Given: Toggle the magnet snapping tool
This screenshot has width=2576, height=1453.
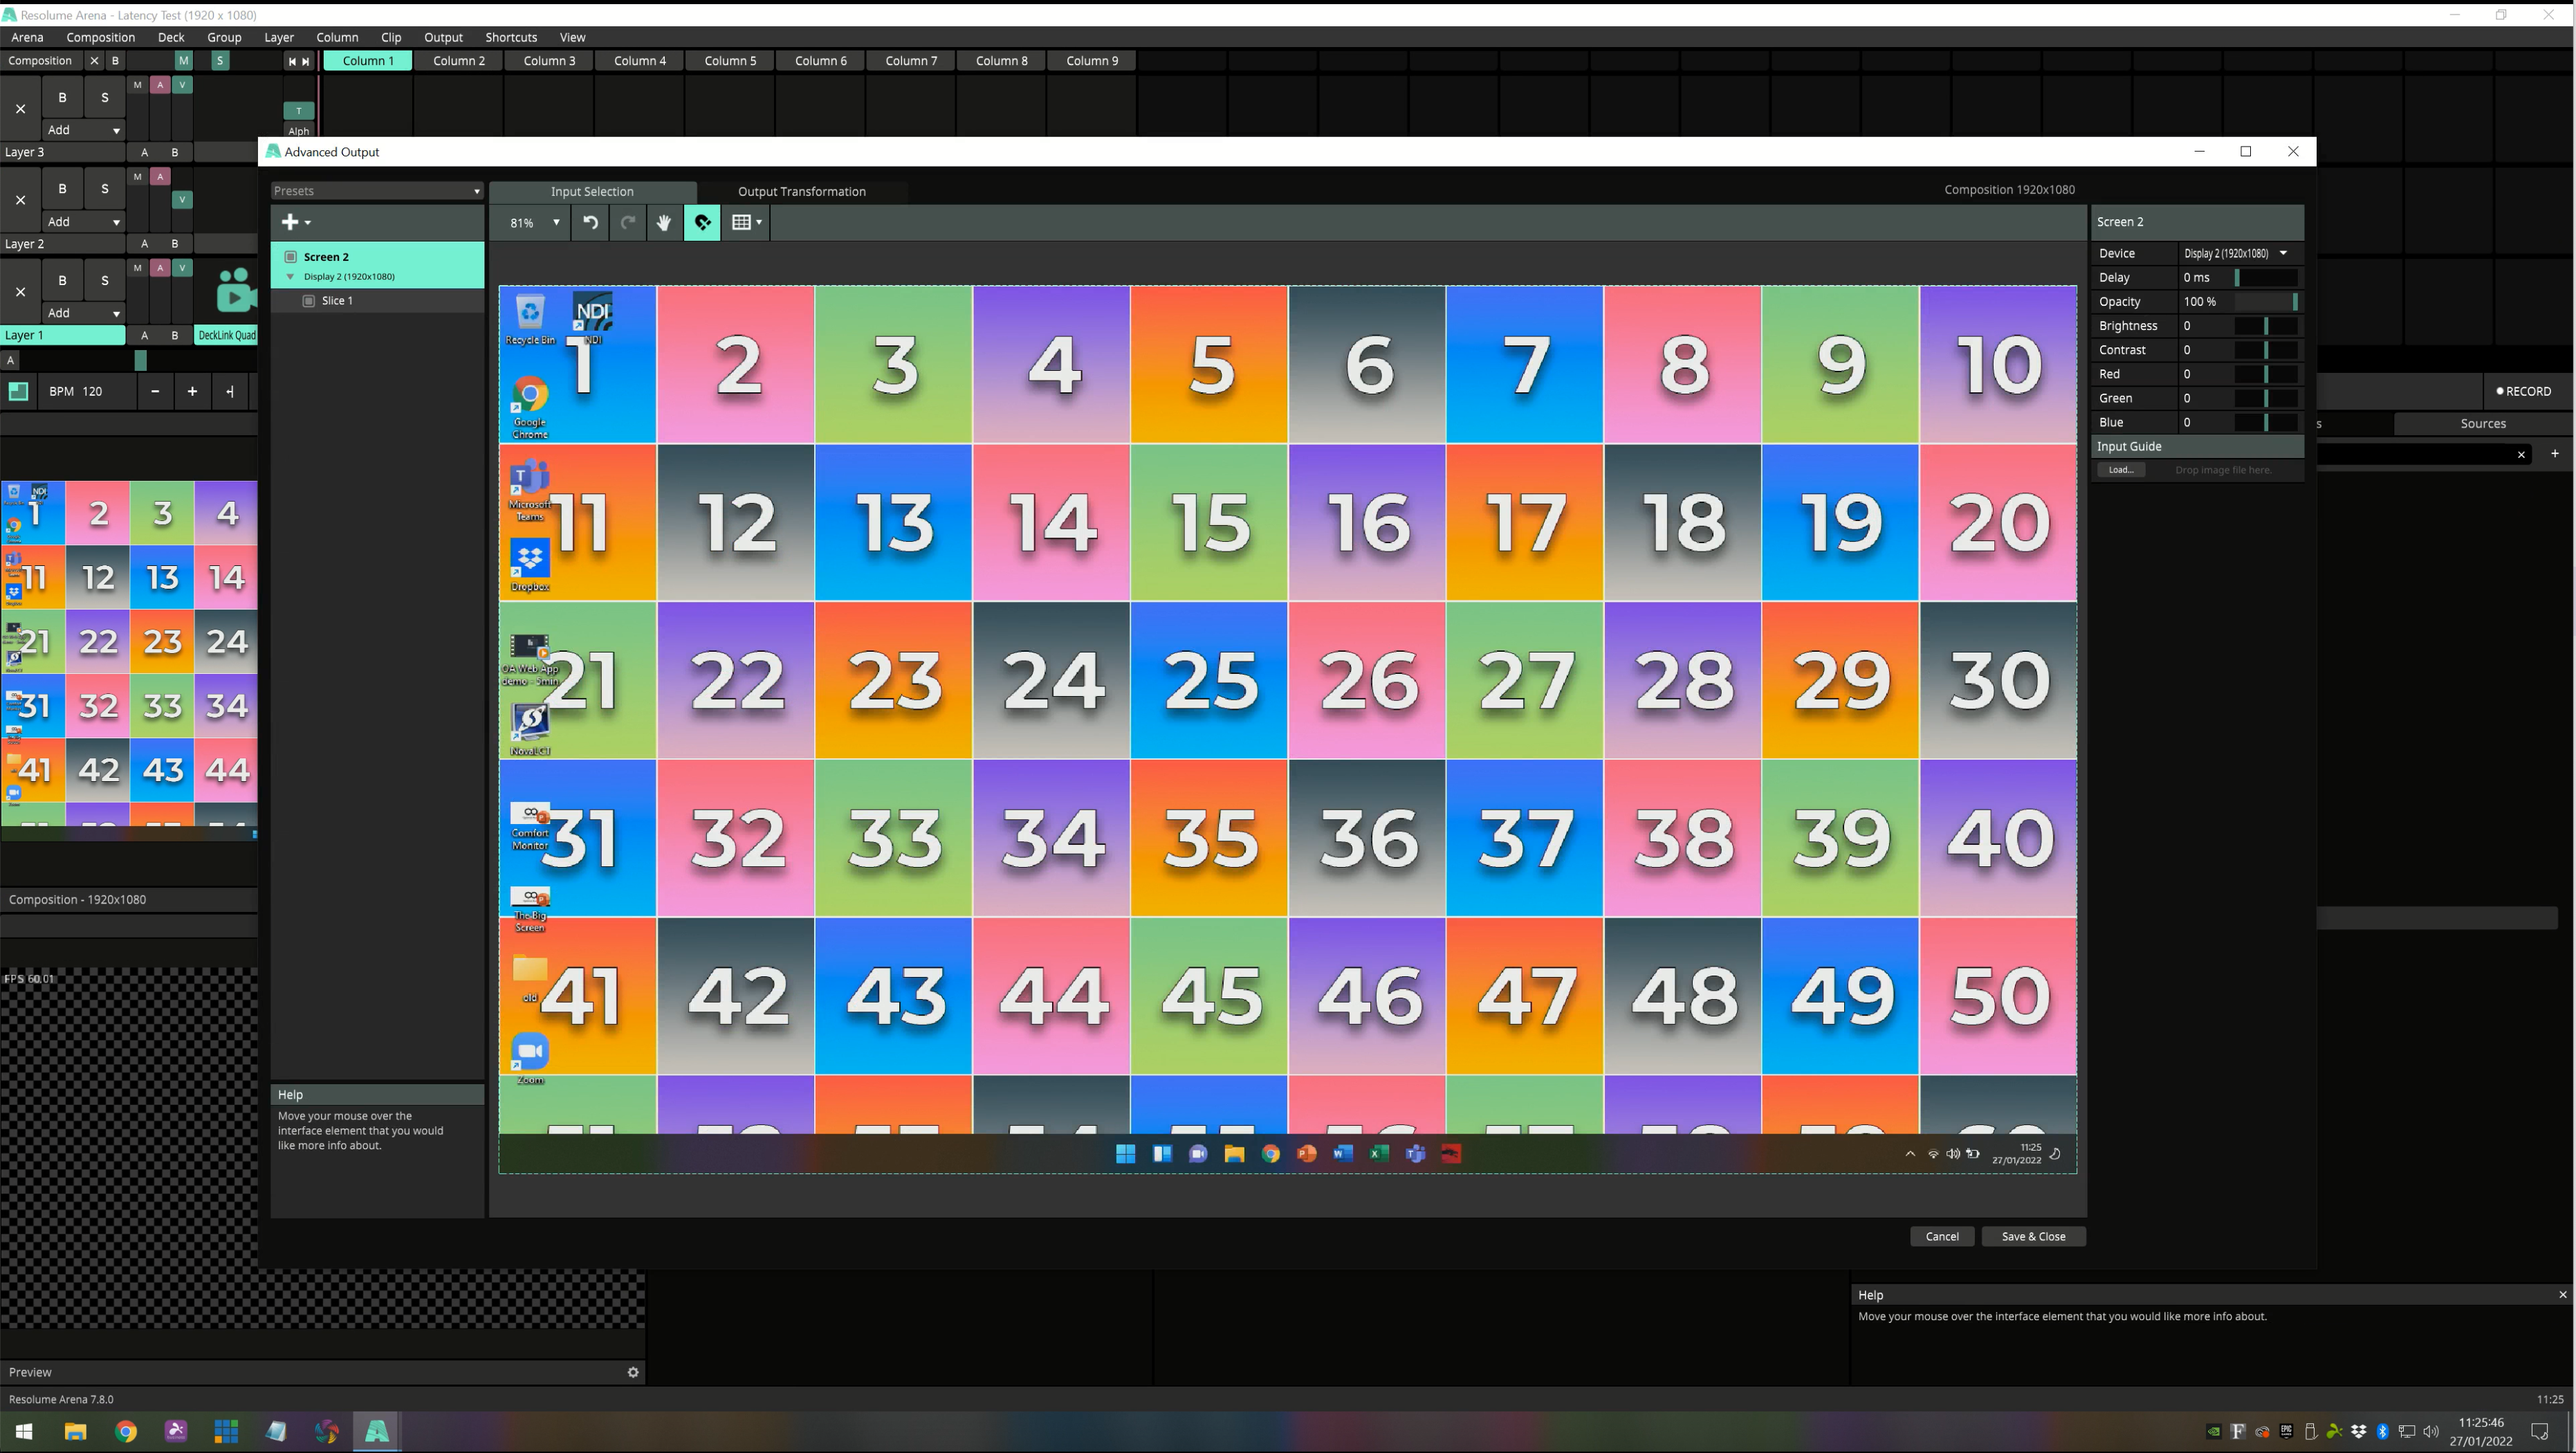Looking at the screenshot, I should tap(702, 222).
